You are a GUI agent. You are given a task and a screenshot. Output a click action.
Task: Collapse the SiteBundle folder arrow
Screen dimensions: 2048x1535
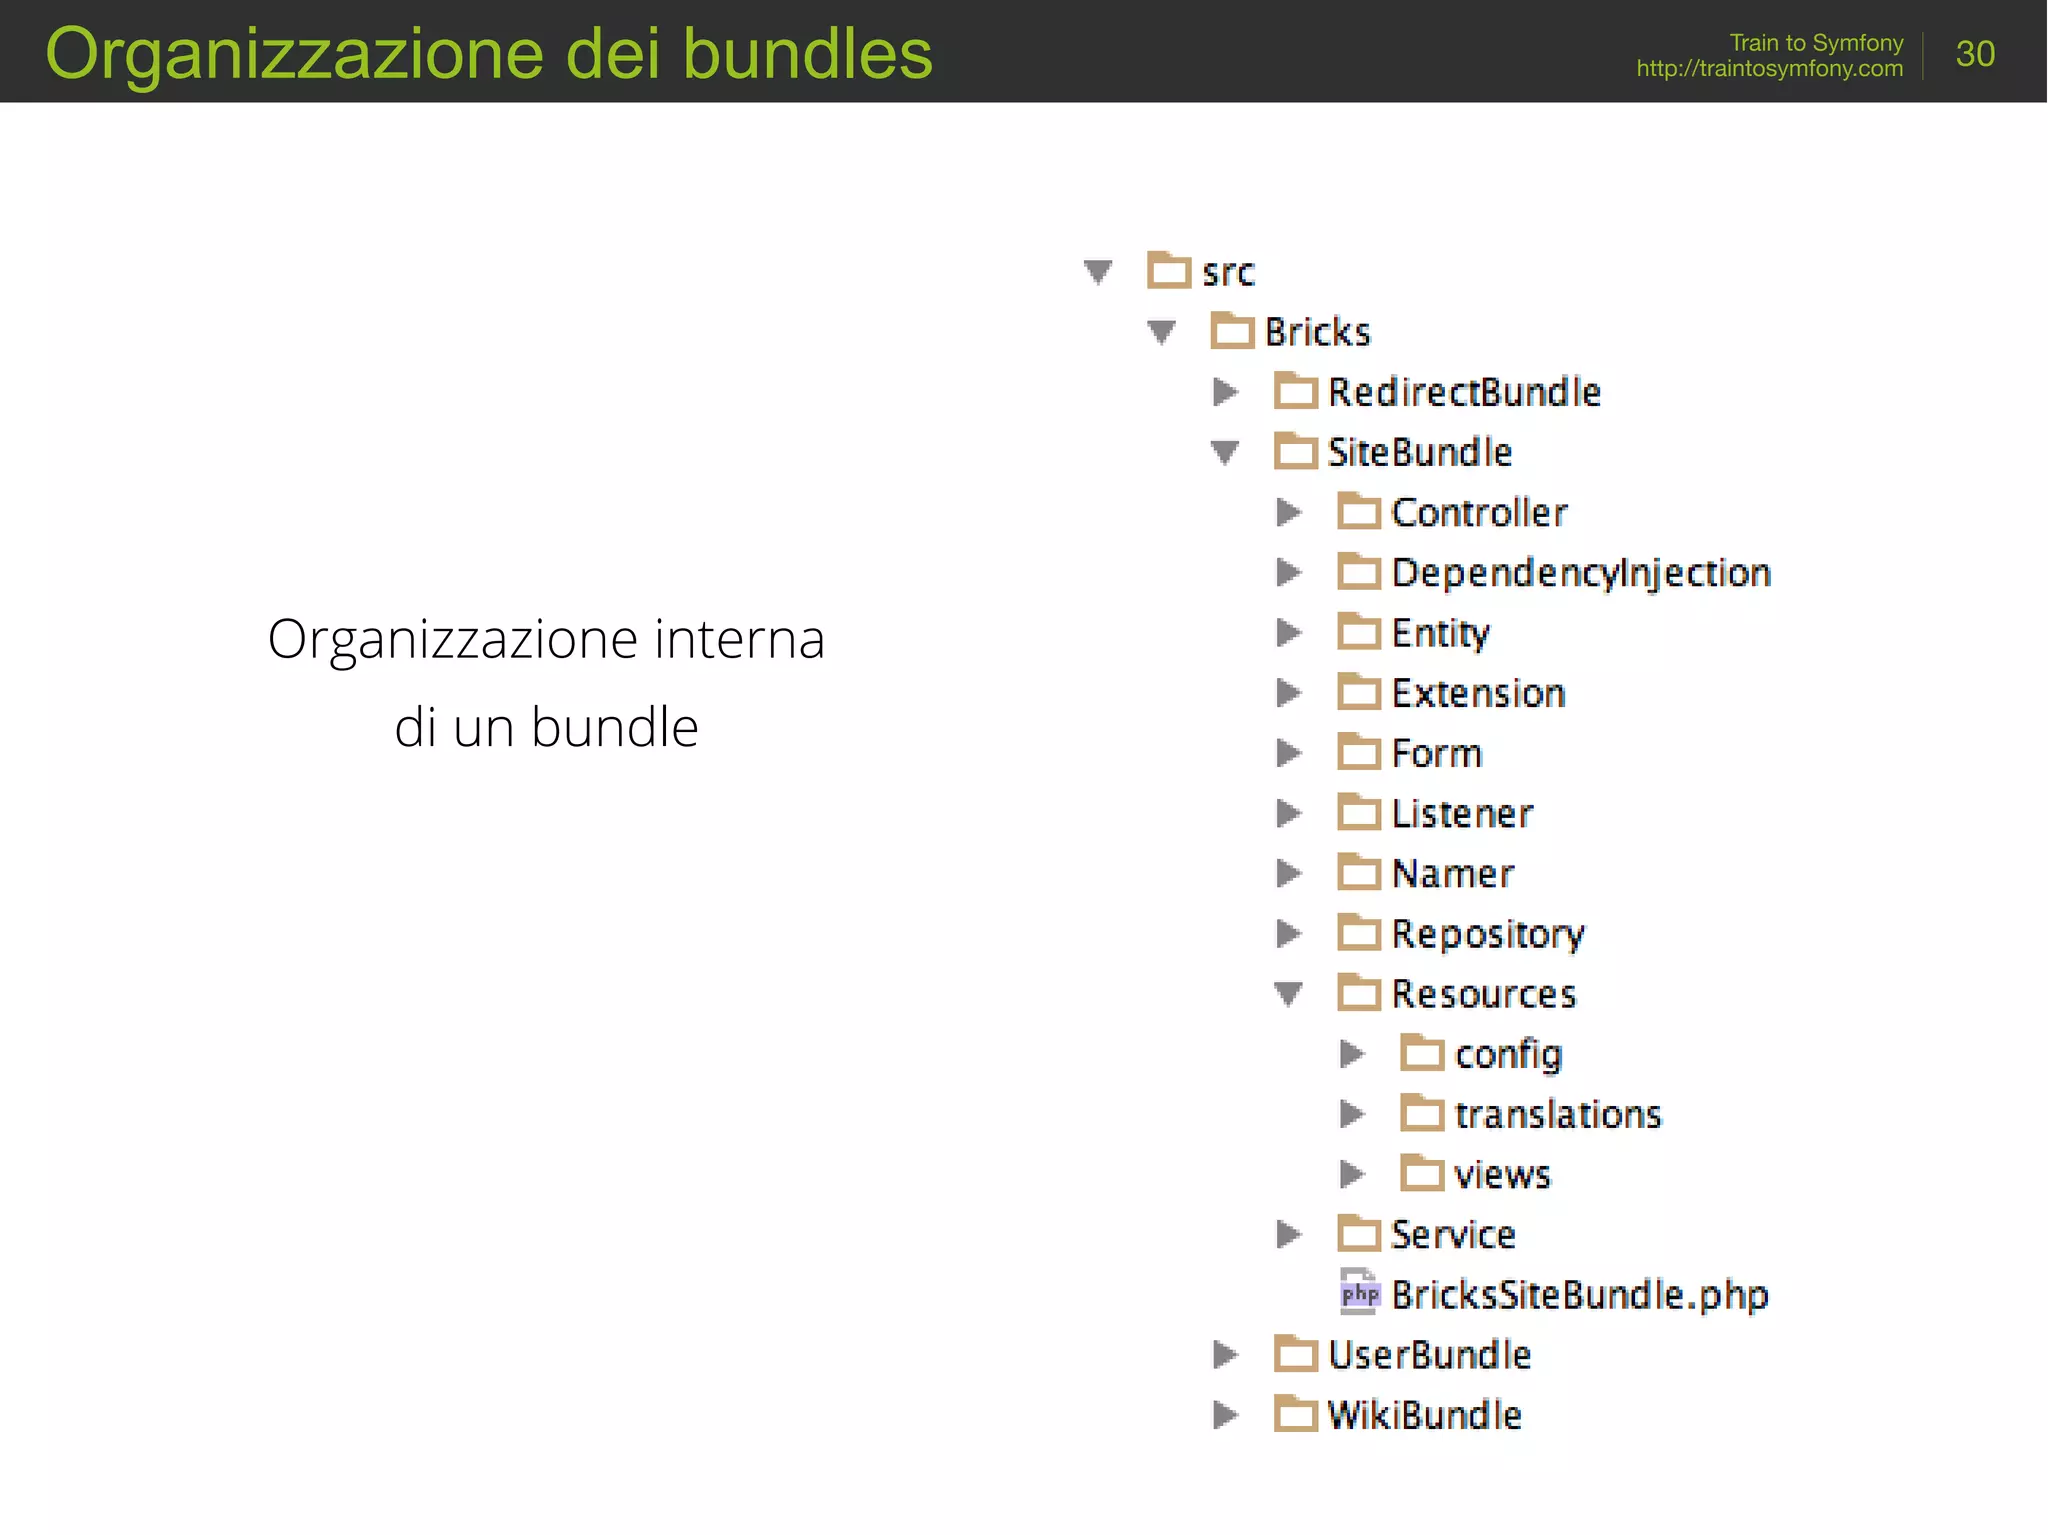point(1225,453)
